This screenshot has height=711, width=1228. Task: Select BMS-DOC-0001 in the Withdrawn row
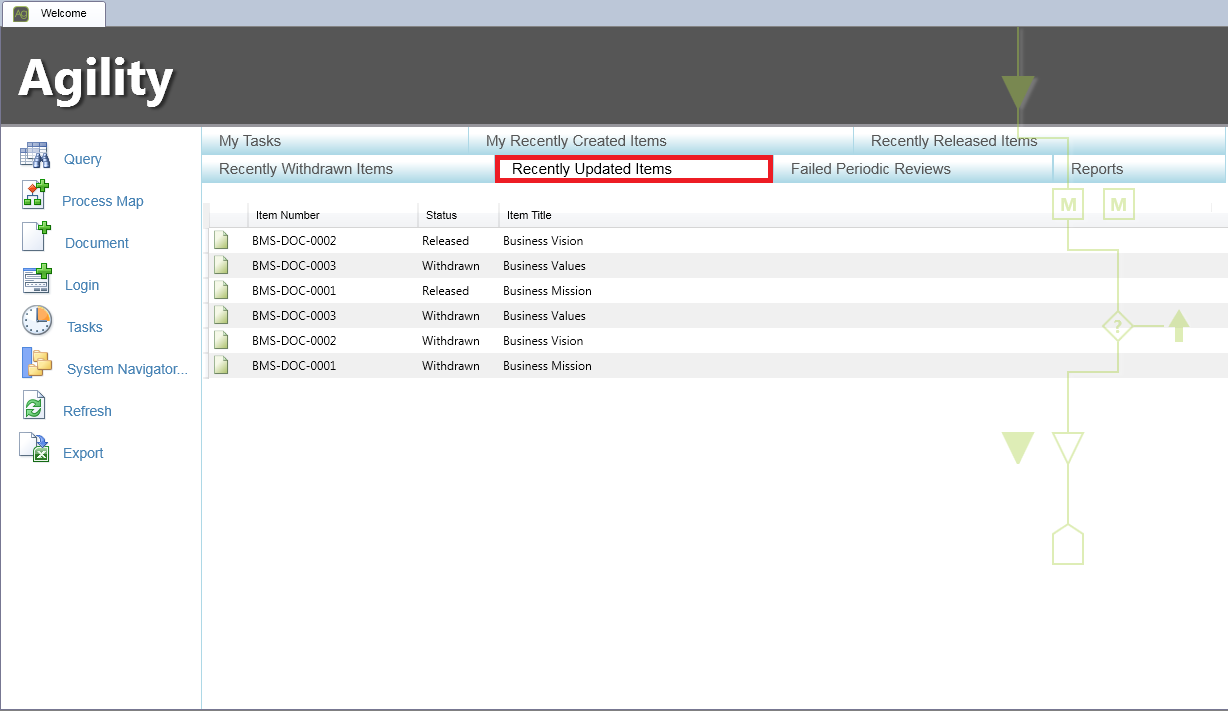(x=294, y=366)
